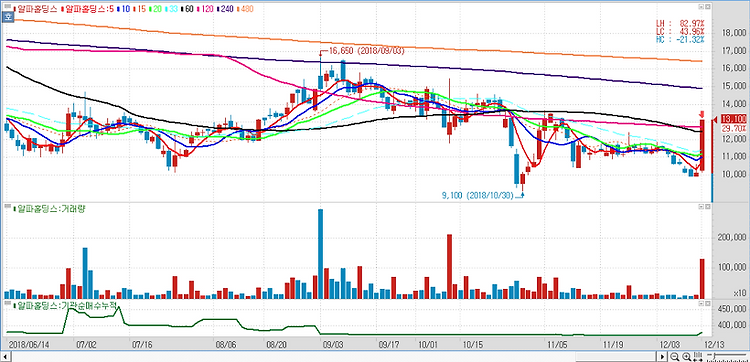Select the magenta 120 moving average legend

205,9
